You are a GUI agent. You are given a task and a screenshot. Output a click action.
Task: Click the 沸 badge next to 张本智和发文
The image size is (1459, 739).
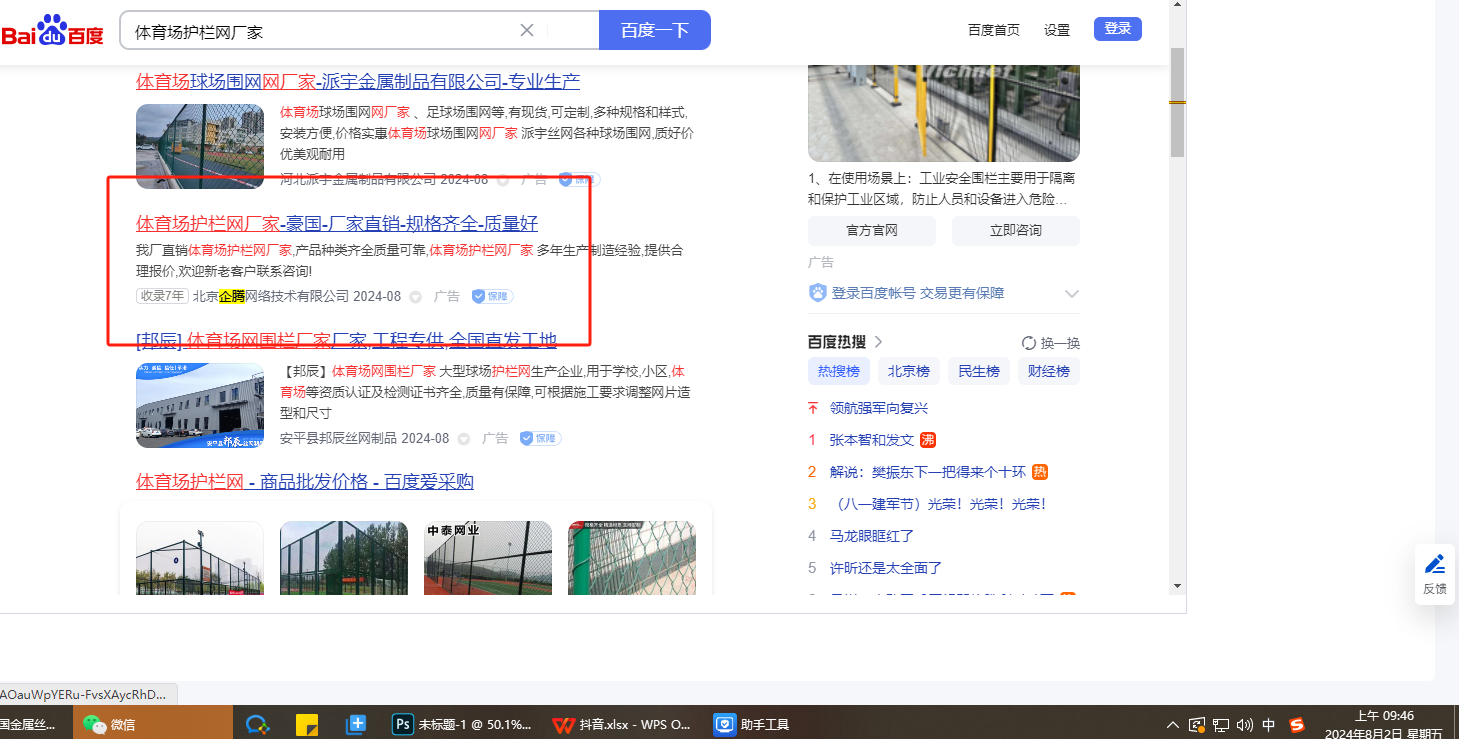[928, 440]
